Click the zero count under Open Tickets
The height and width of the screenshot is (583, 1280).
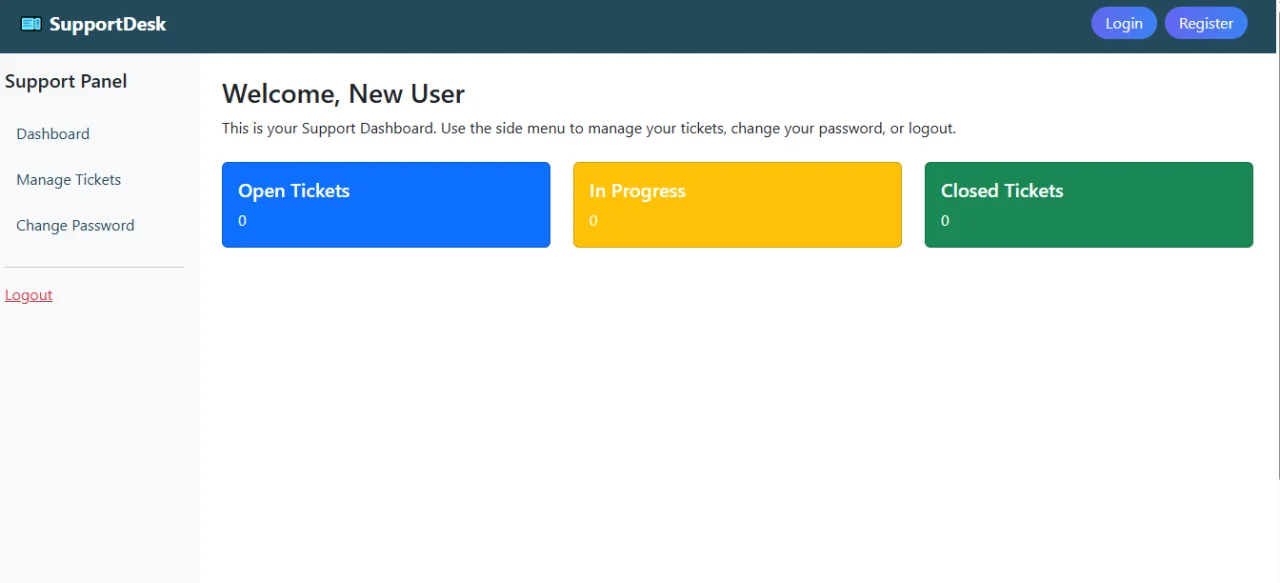point(242,221)
